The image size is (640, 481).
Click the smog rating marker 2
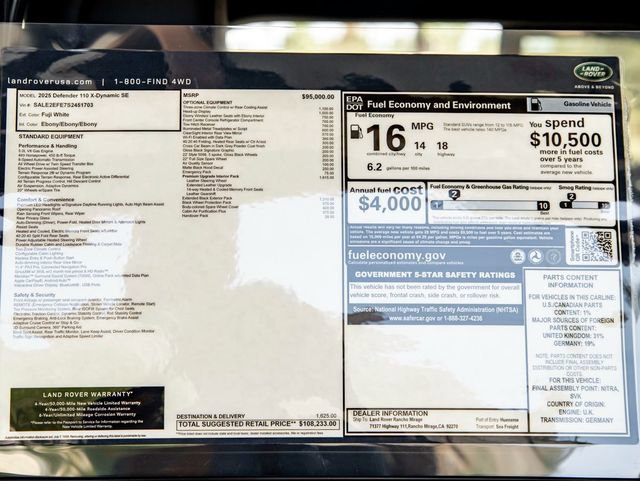tap(571, 197)
